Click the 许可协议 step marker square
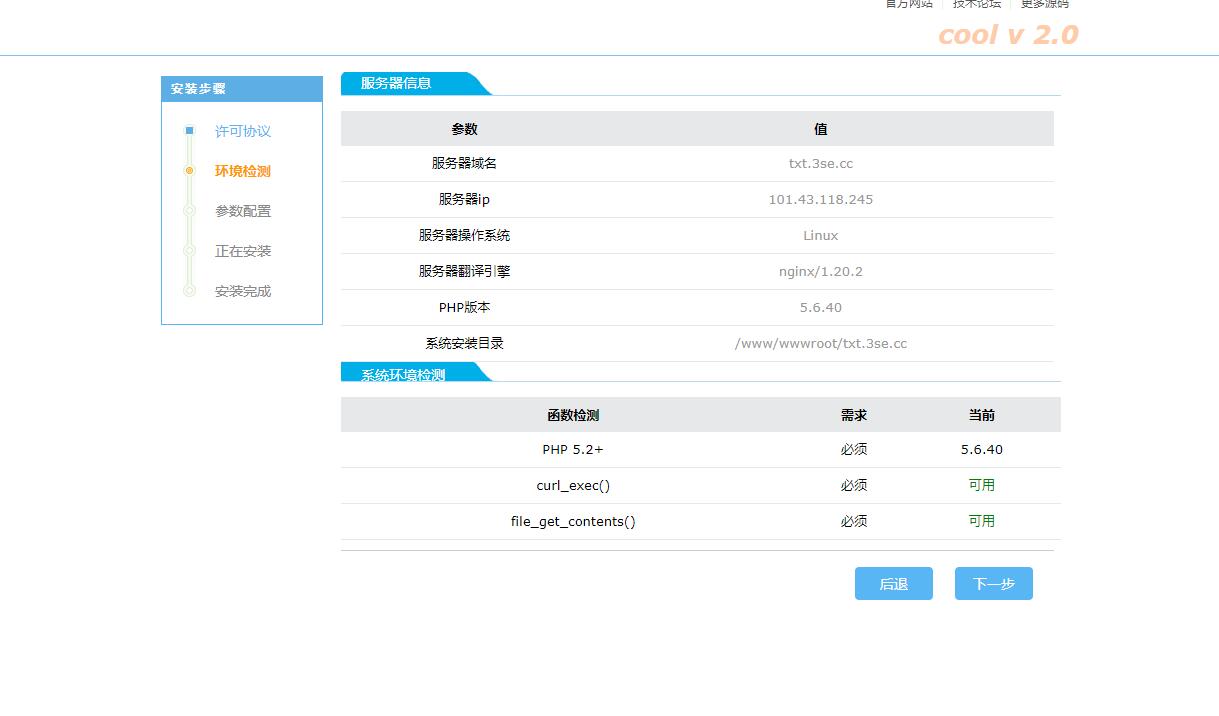 click(189, 131)
